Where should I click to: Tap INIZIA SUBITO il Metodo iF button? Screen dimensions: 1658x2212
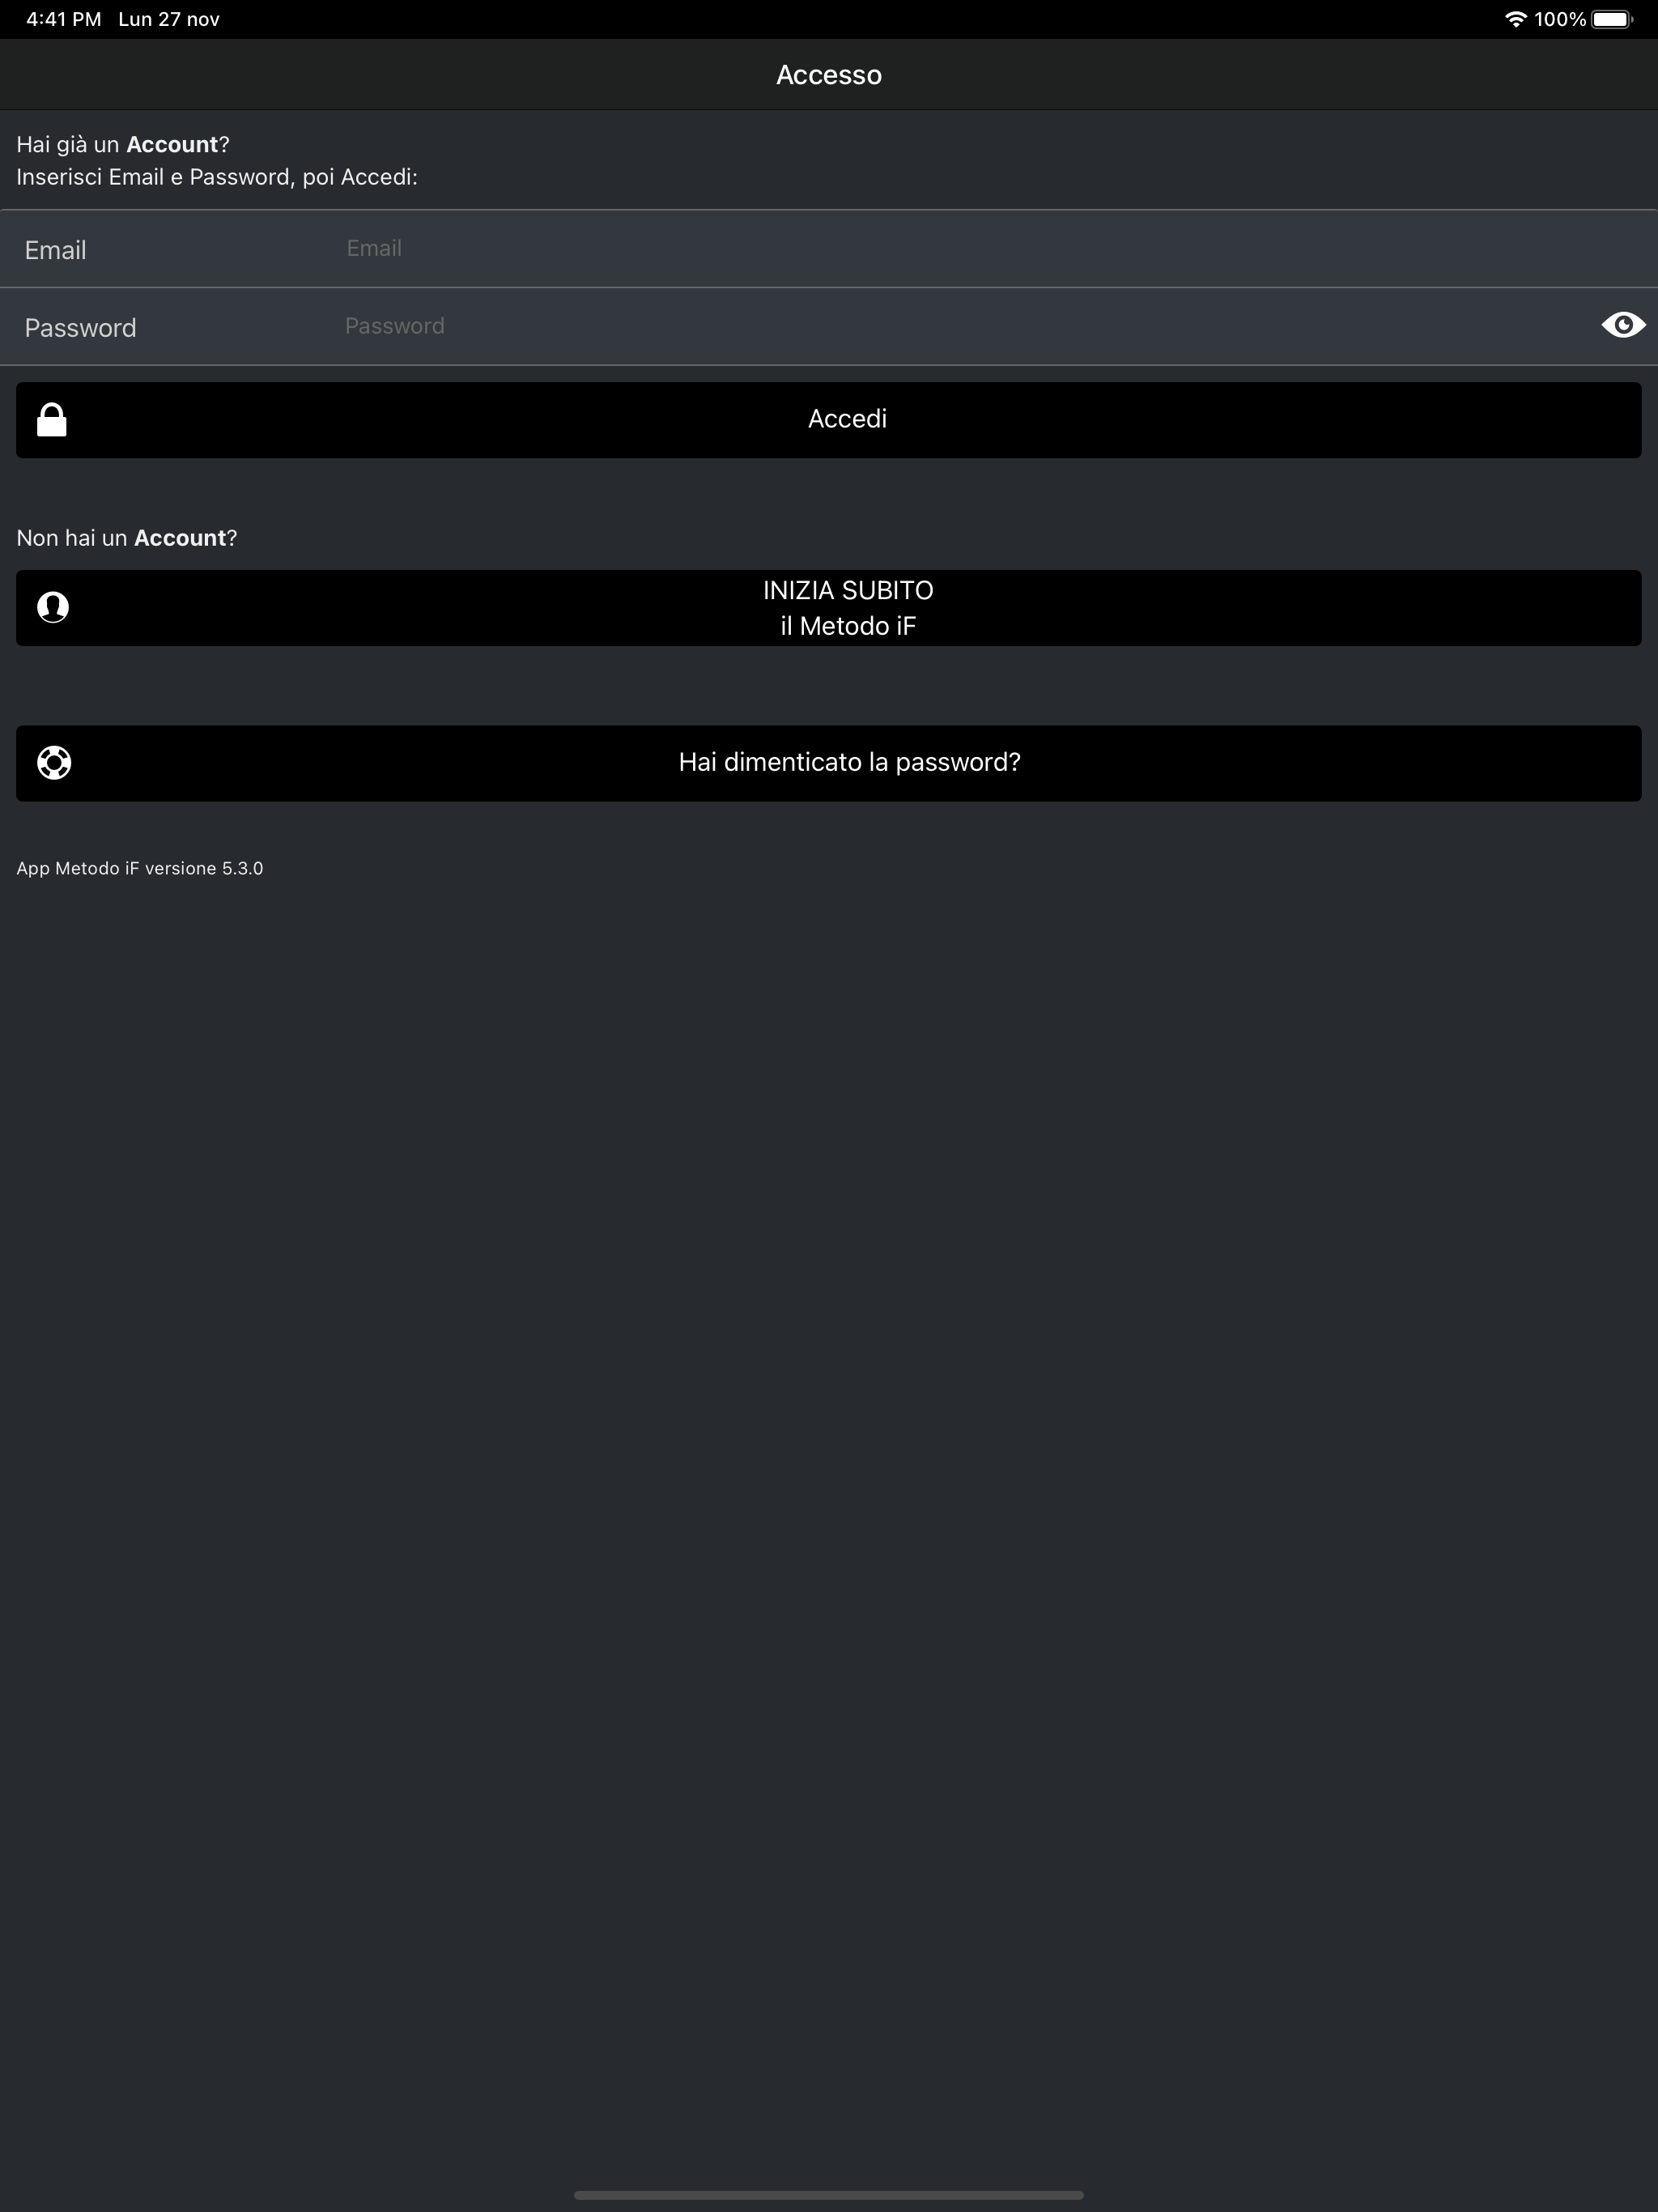829,608
